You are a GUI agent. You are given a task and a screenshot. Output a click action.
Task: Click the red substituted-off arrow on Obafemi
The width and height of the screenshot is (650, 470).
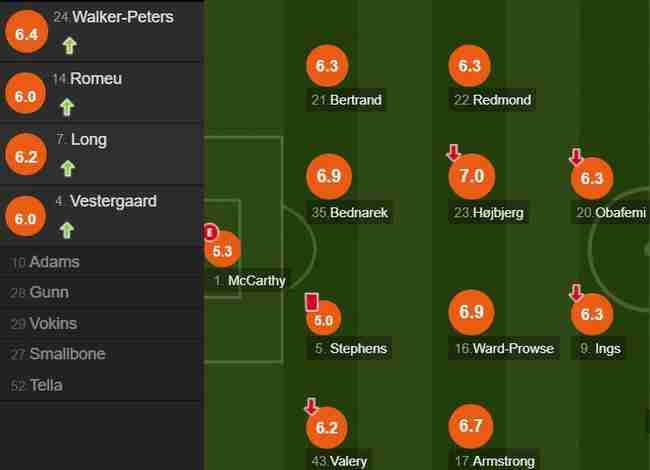[x=576, y=157]
